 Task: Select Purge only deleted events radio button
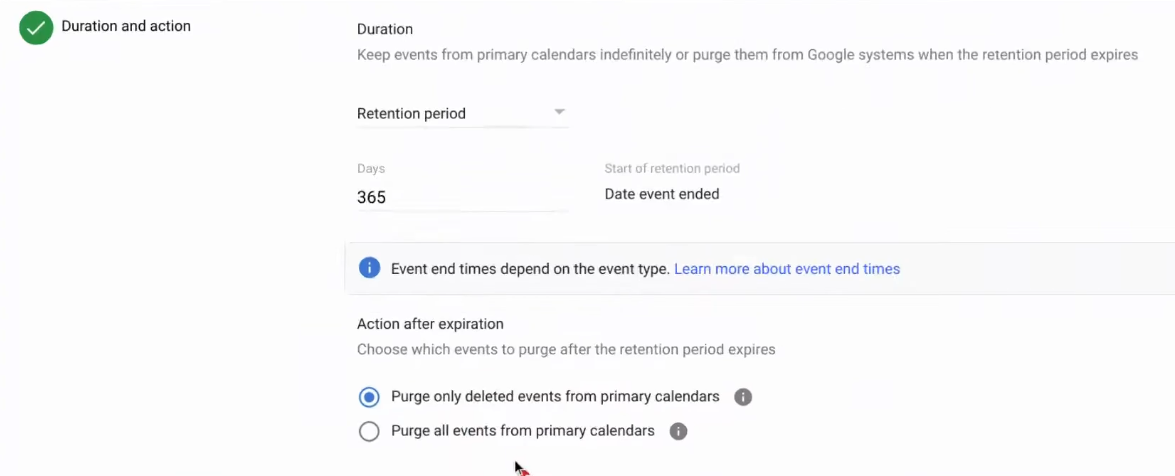pyautogui.click(x=369, y=397)
